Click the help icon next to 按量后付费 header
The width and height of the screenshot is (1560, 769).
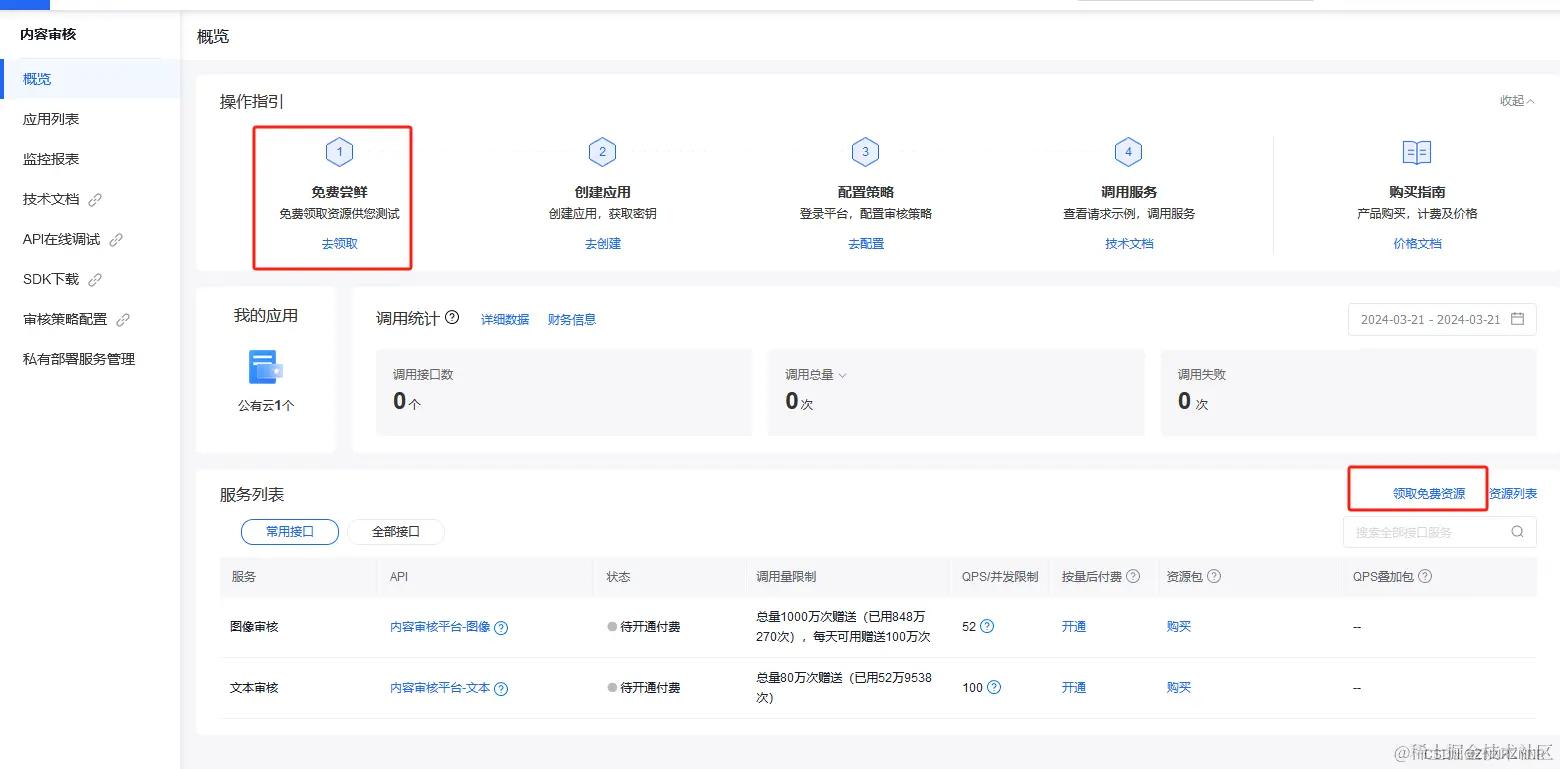[x=1133, y=577]
